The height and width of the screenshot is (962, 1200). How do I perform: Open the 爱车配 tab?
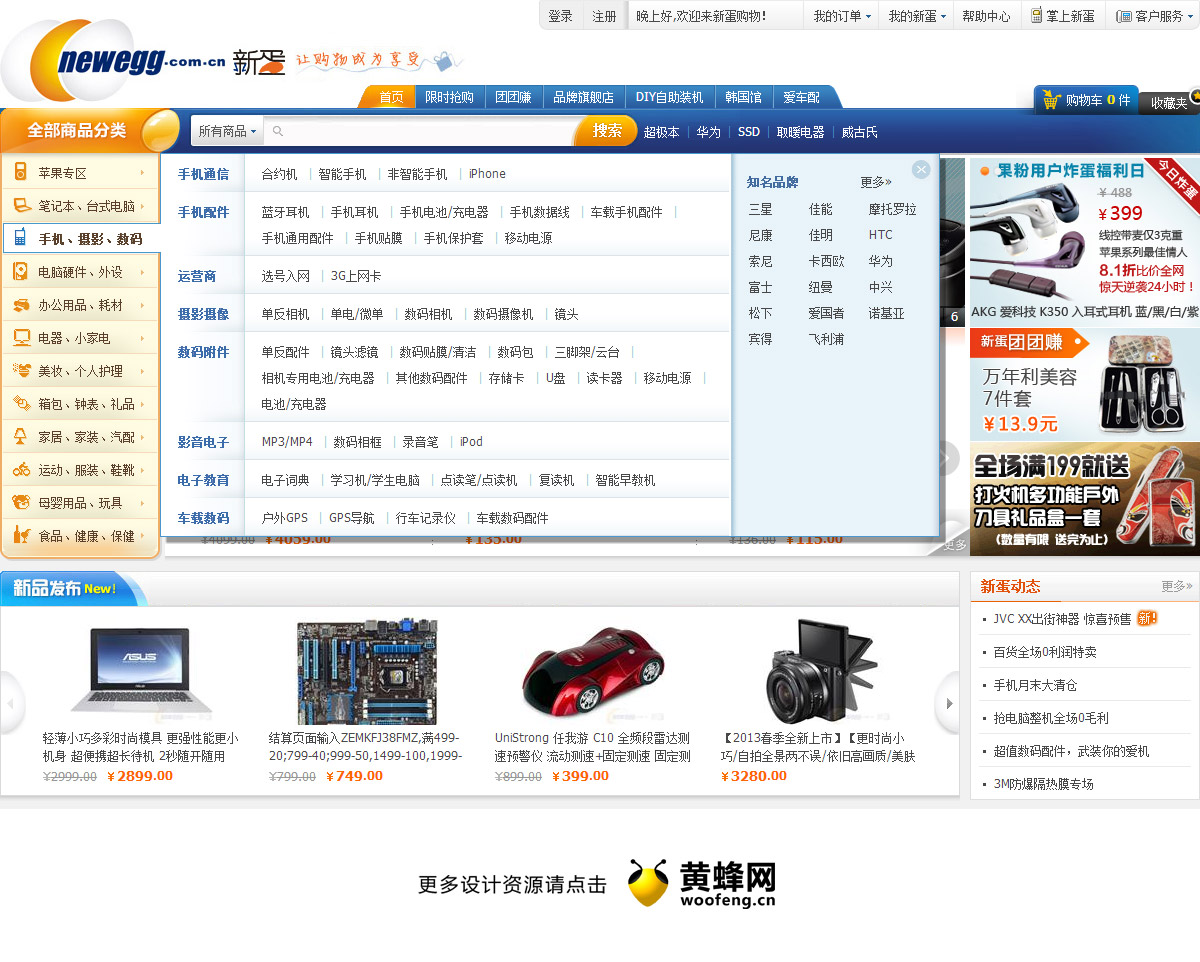[802, 97]
